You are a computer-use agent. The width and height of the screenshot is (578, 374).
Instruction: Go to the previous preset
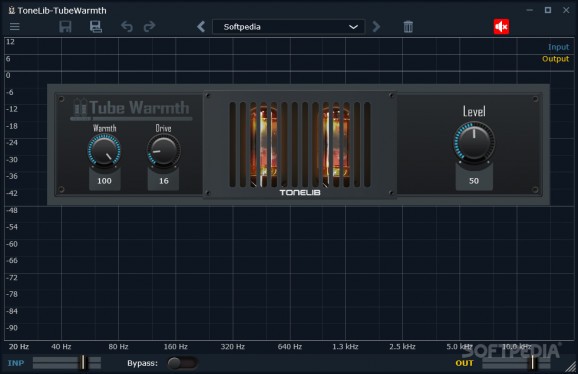(201, 27)
